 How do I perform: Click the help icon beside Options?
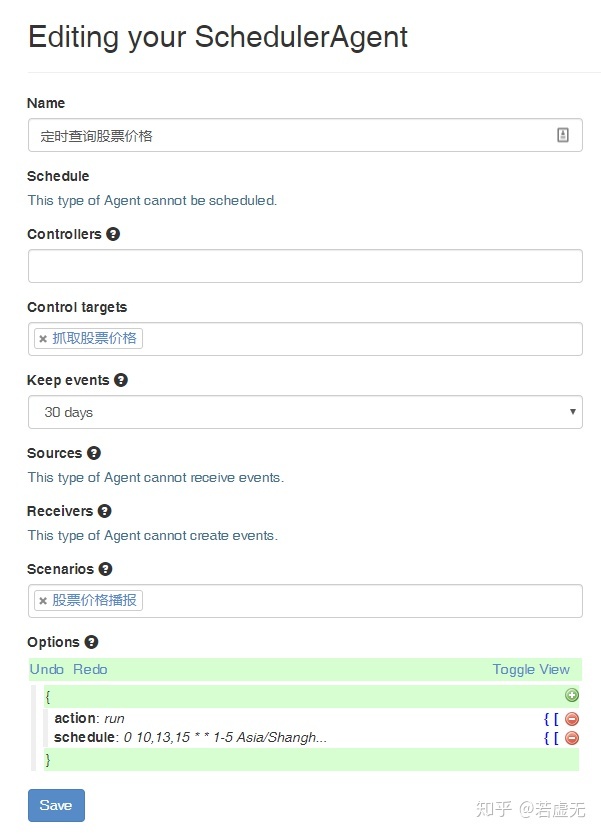tap(92, 642)
